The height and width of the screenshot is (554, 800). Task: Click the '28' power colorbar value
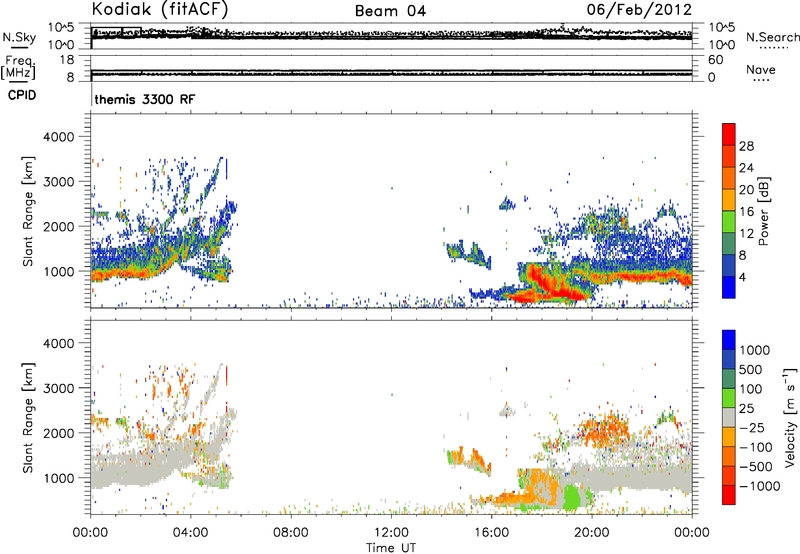click(x=746, y=146)
